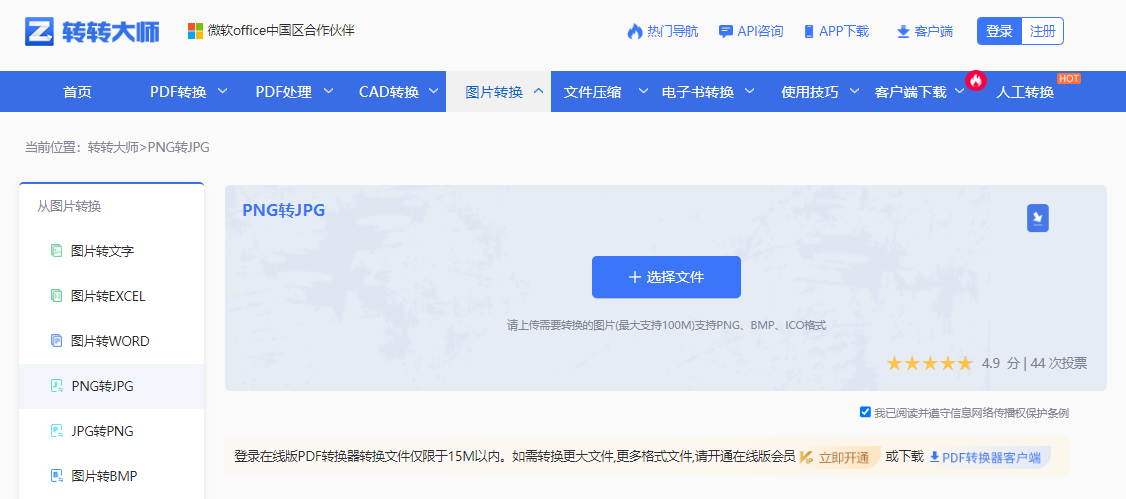Click the phone icon for APP下载
This screenshot has height=499, width=1126.
[808, 32]
